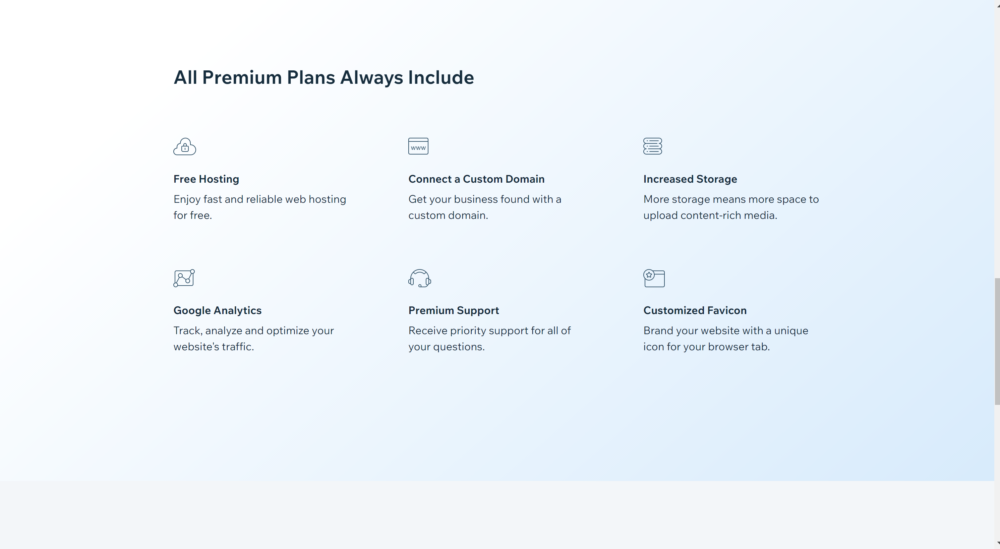Select the Customized Favicon heading

pos(695,311)
